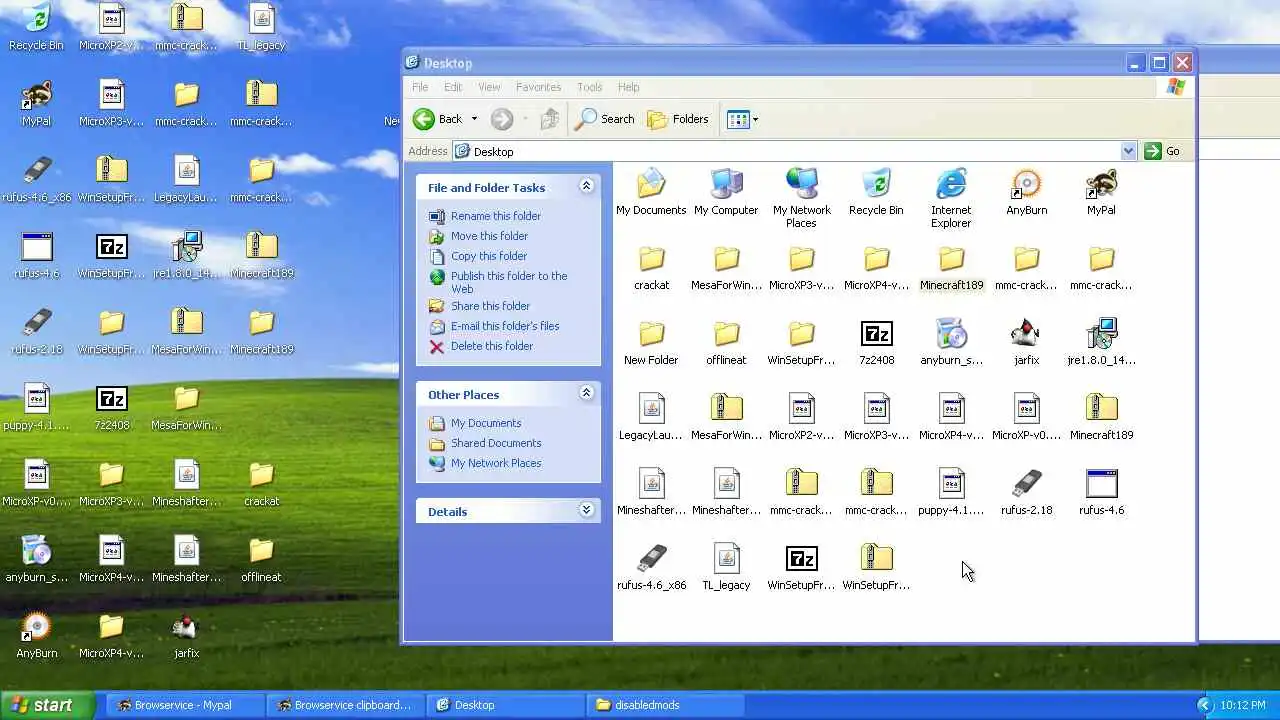Image resolution: width=1280 pixels, height=720 pixels.
Task: Open the Back button history dropdown
Action: (x=474, y=119)
